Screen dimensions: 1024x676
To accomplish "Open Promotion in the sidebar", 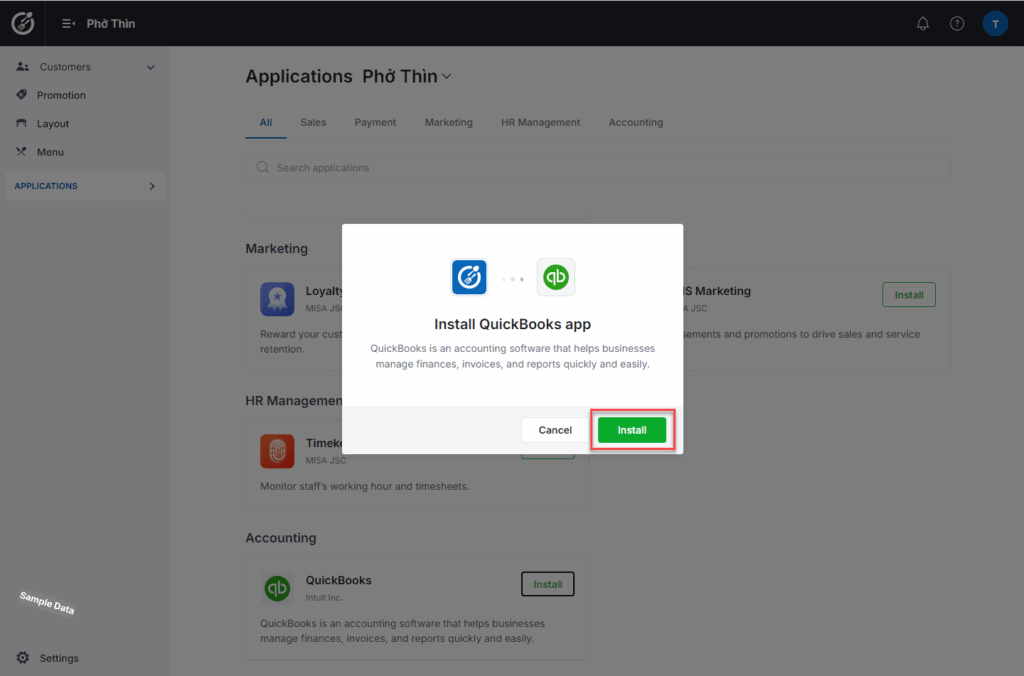I will [x=61, y=96].
